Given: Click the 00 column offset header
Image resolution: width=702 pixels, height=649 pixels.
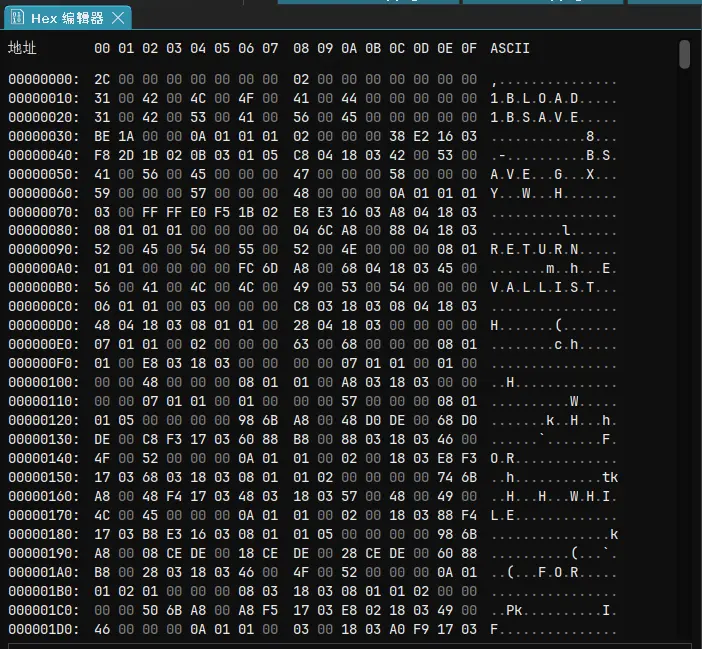Looking at the screenshot, I should [x=102, y=48].
